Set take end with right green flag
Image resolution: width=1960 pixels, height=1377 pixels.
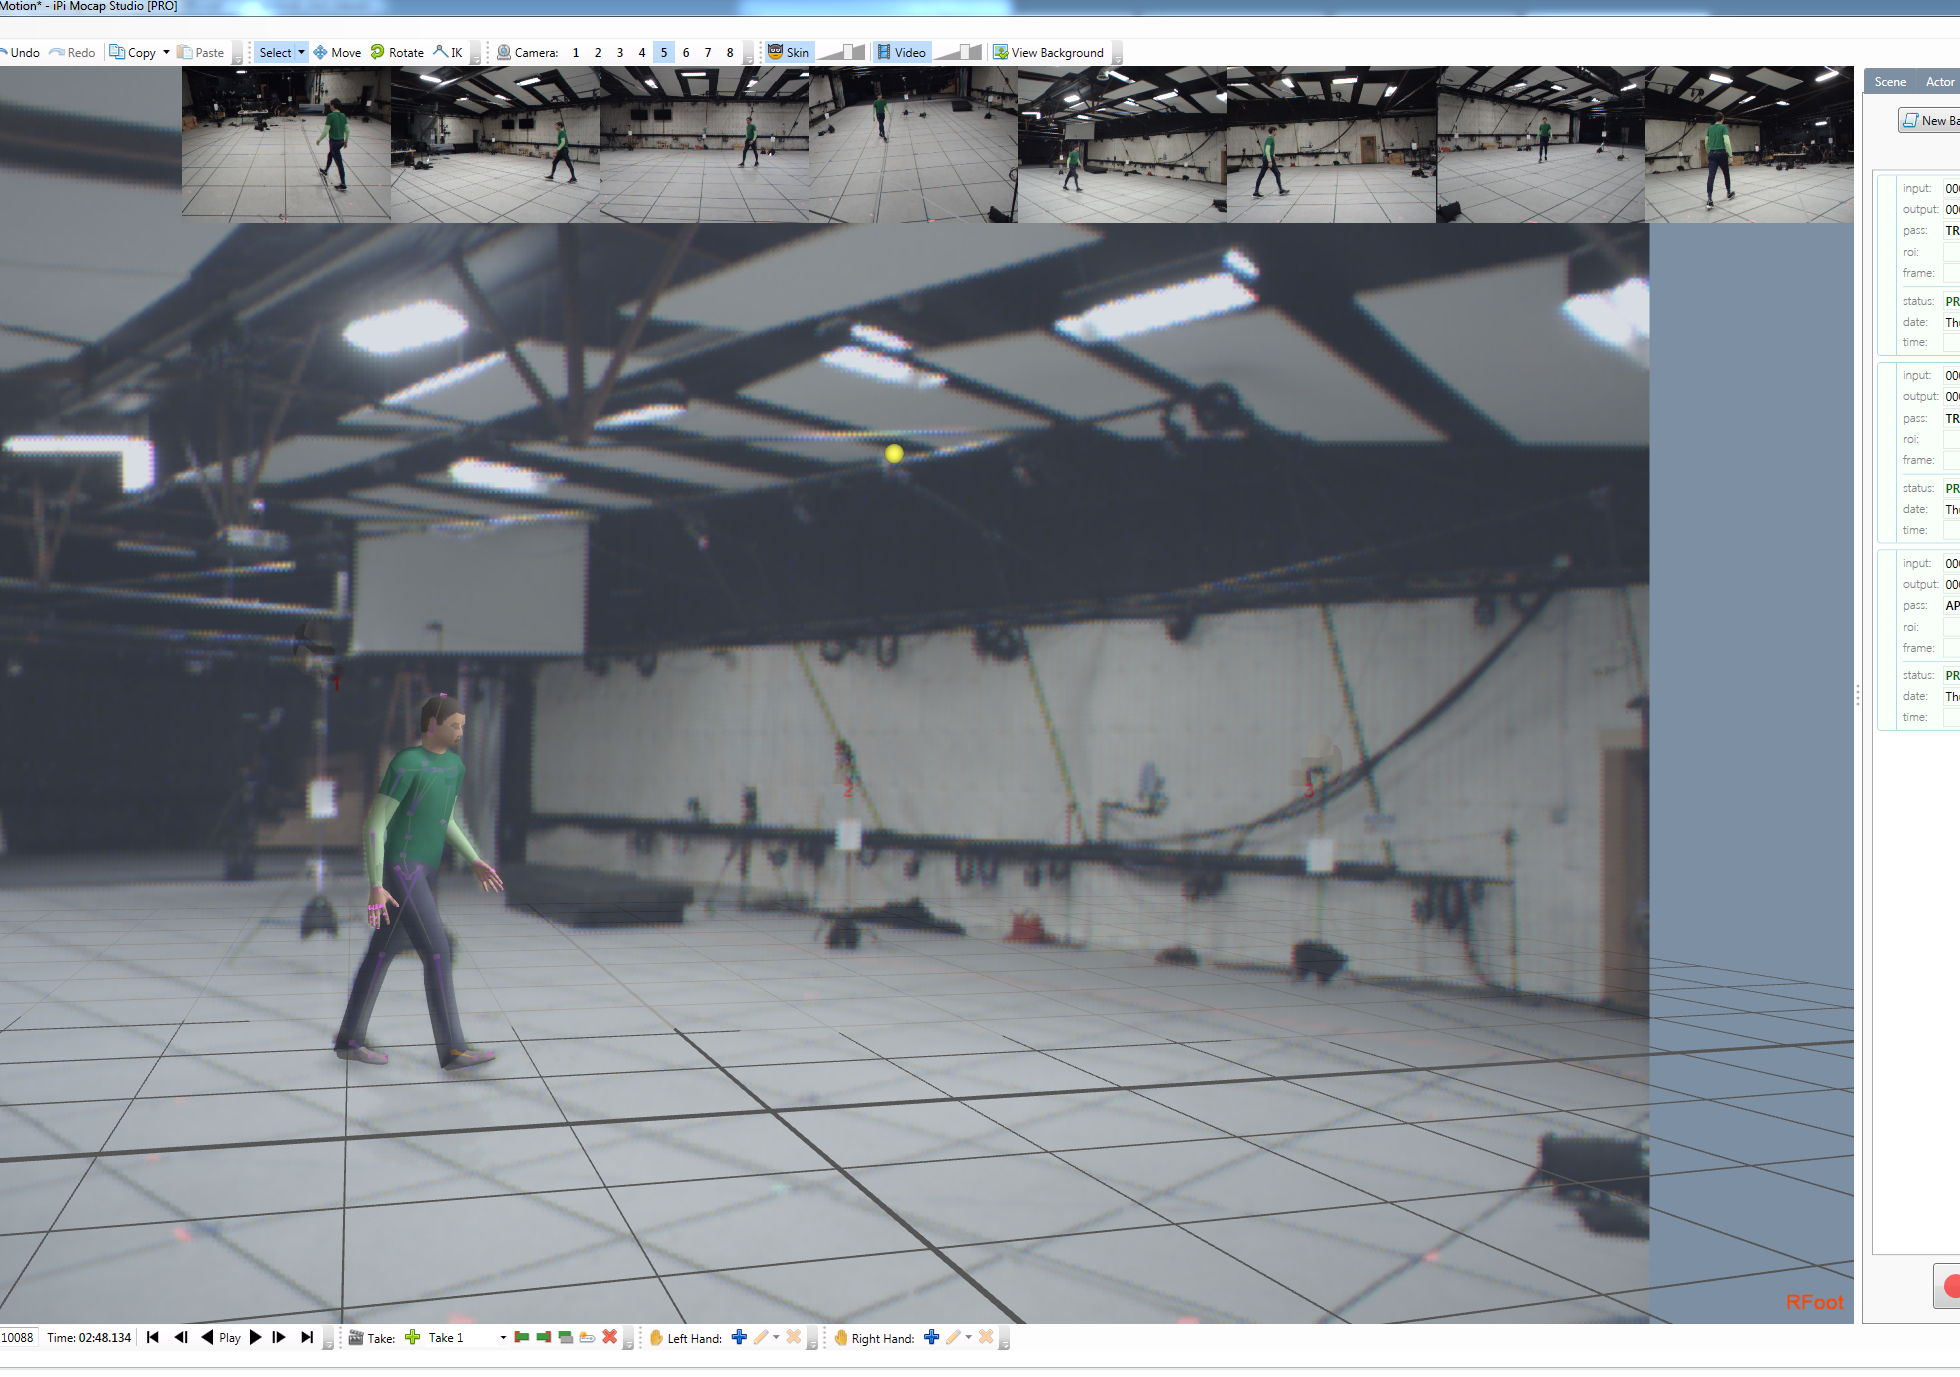(x=544, y=1338)
